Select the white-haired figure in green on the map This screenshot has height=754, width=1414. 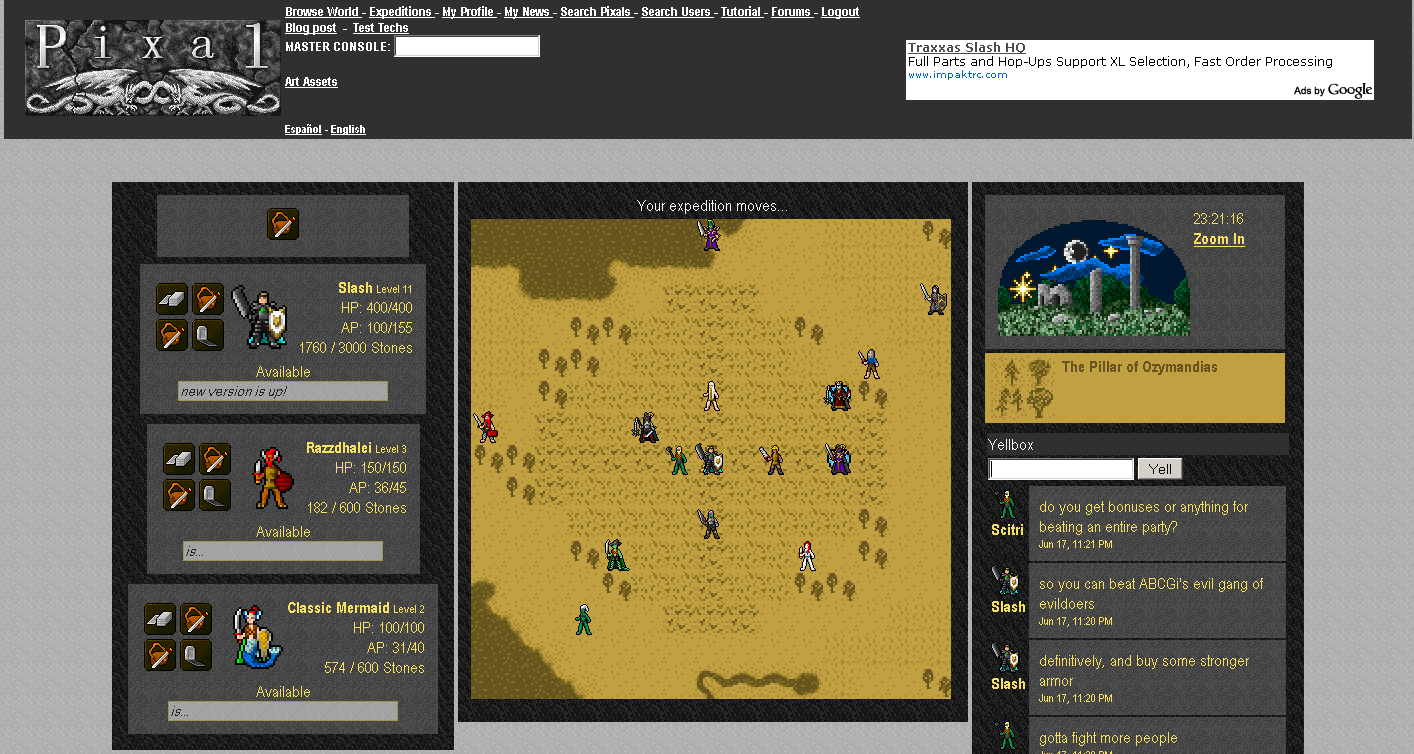(x=583, y=619)
